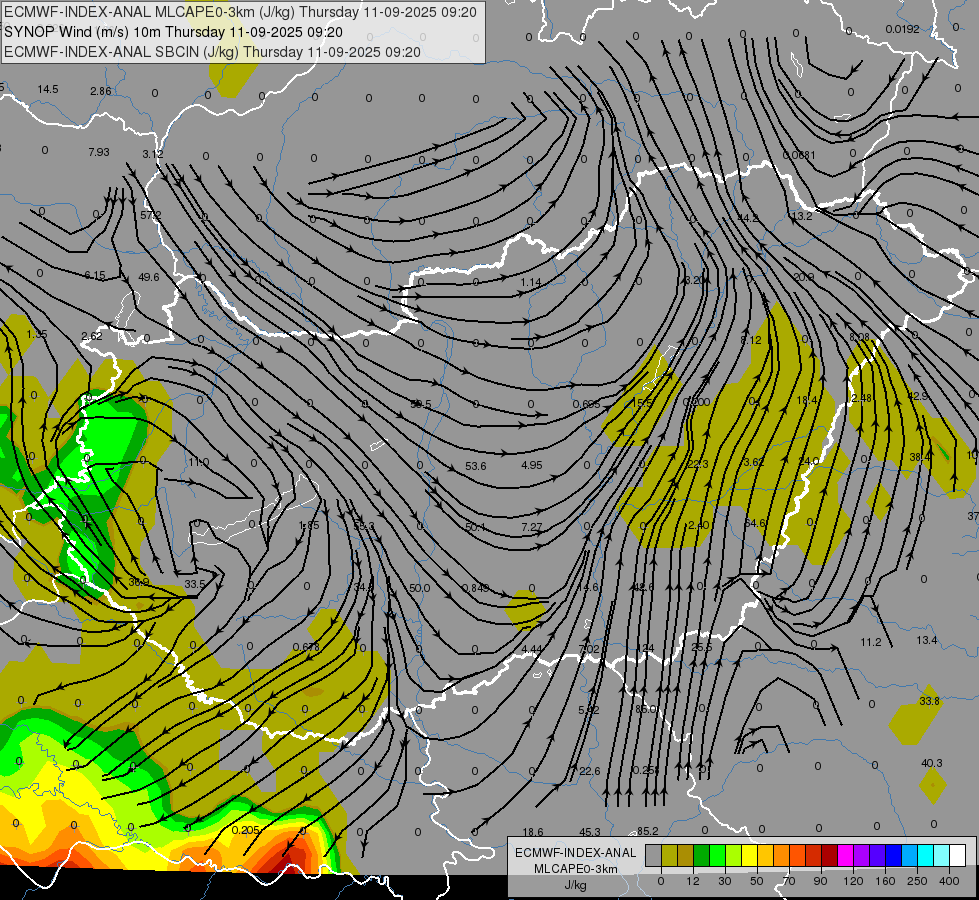The height and width of the screenshot is (900, 979).
Task: Click the map value 2.62
Action: tap(92, 336)
